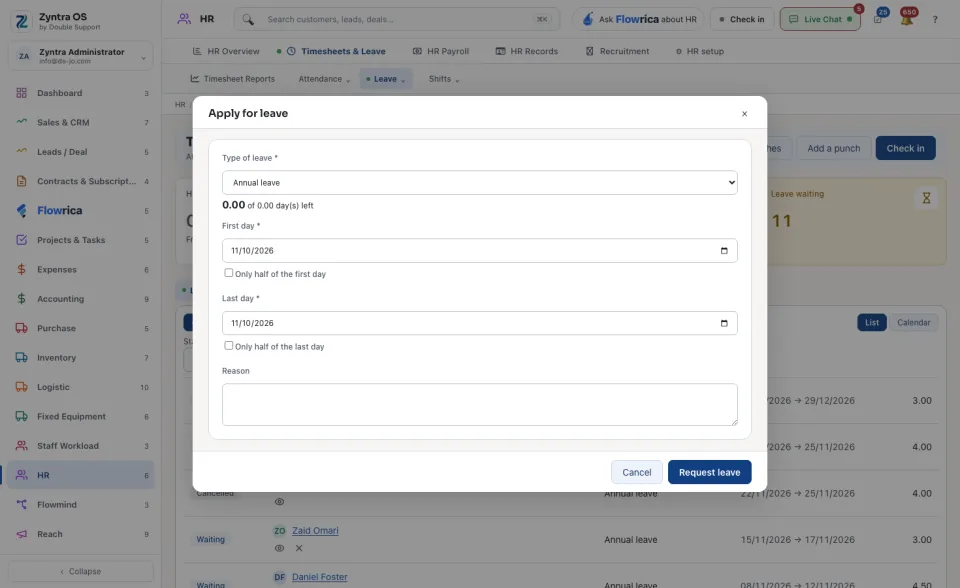The width and height of the screenshot is (960, 588).
Task: Expand the Attendance submenu
Action: [324, 79]
